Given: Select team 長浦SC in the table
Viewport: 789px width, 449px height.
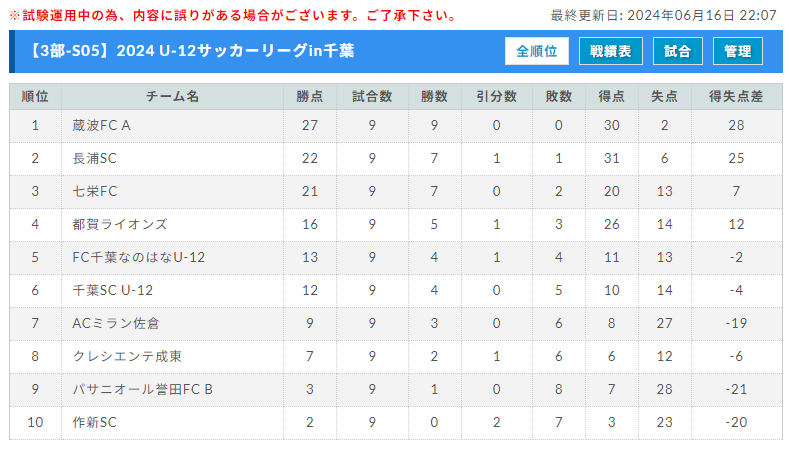Looking at the screenshot, I should (x=94, y=158).
